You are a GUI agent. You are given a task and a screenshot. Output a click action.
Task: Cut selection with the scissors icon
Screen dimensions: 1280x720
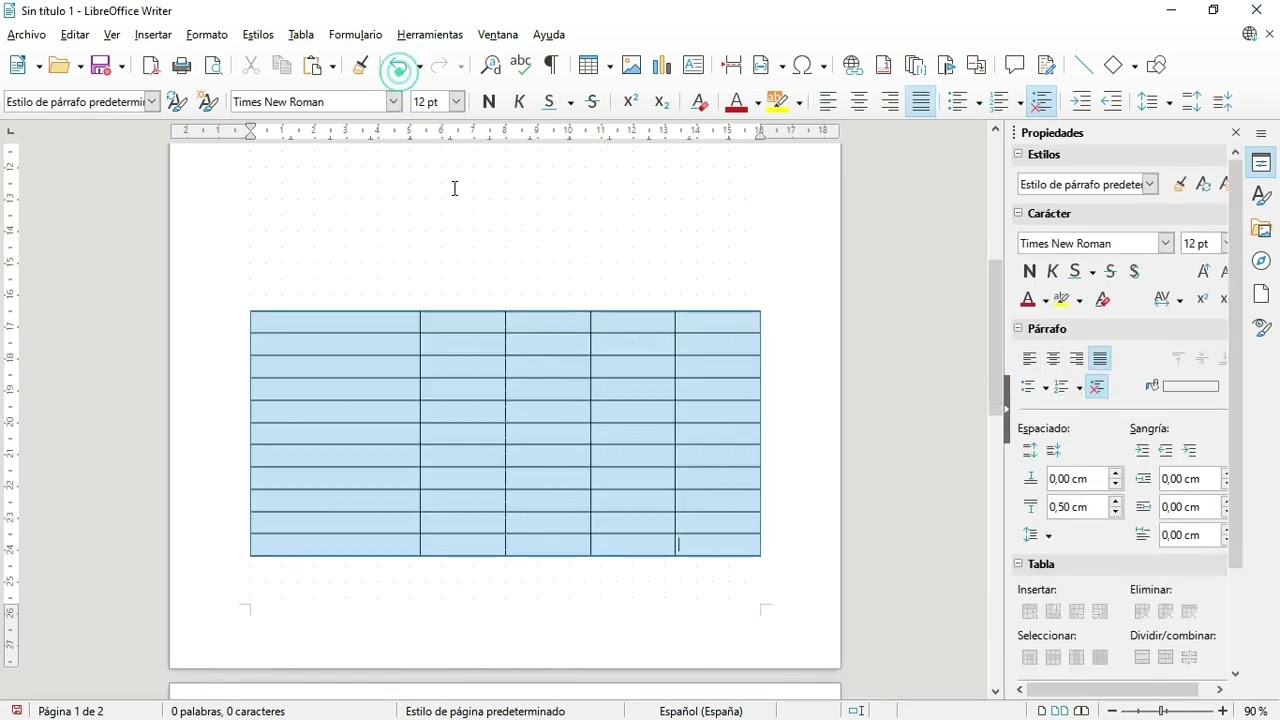click(251, 66)
